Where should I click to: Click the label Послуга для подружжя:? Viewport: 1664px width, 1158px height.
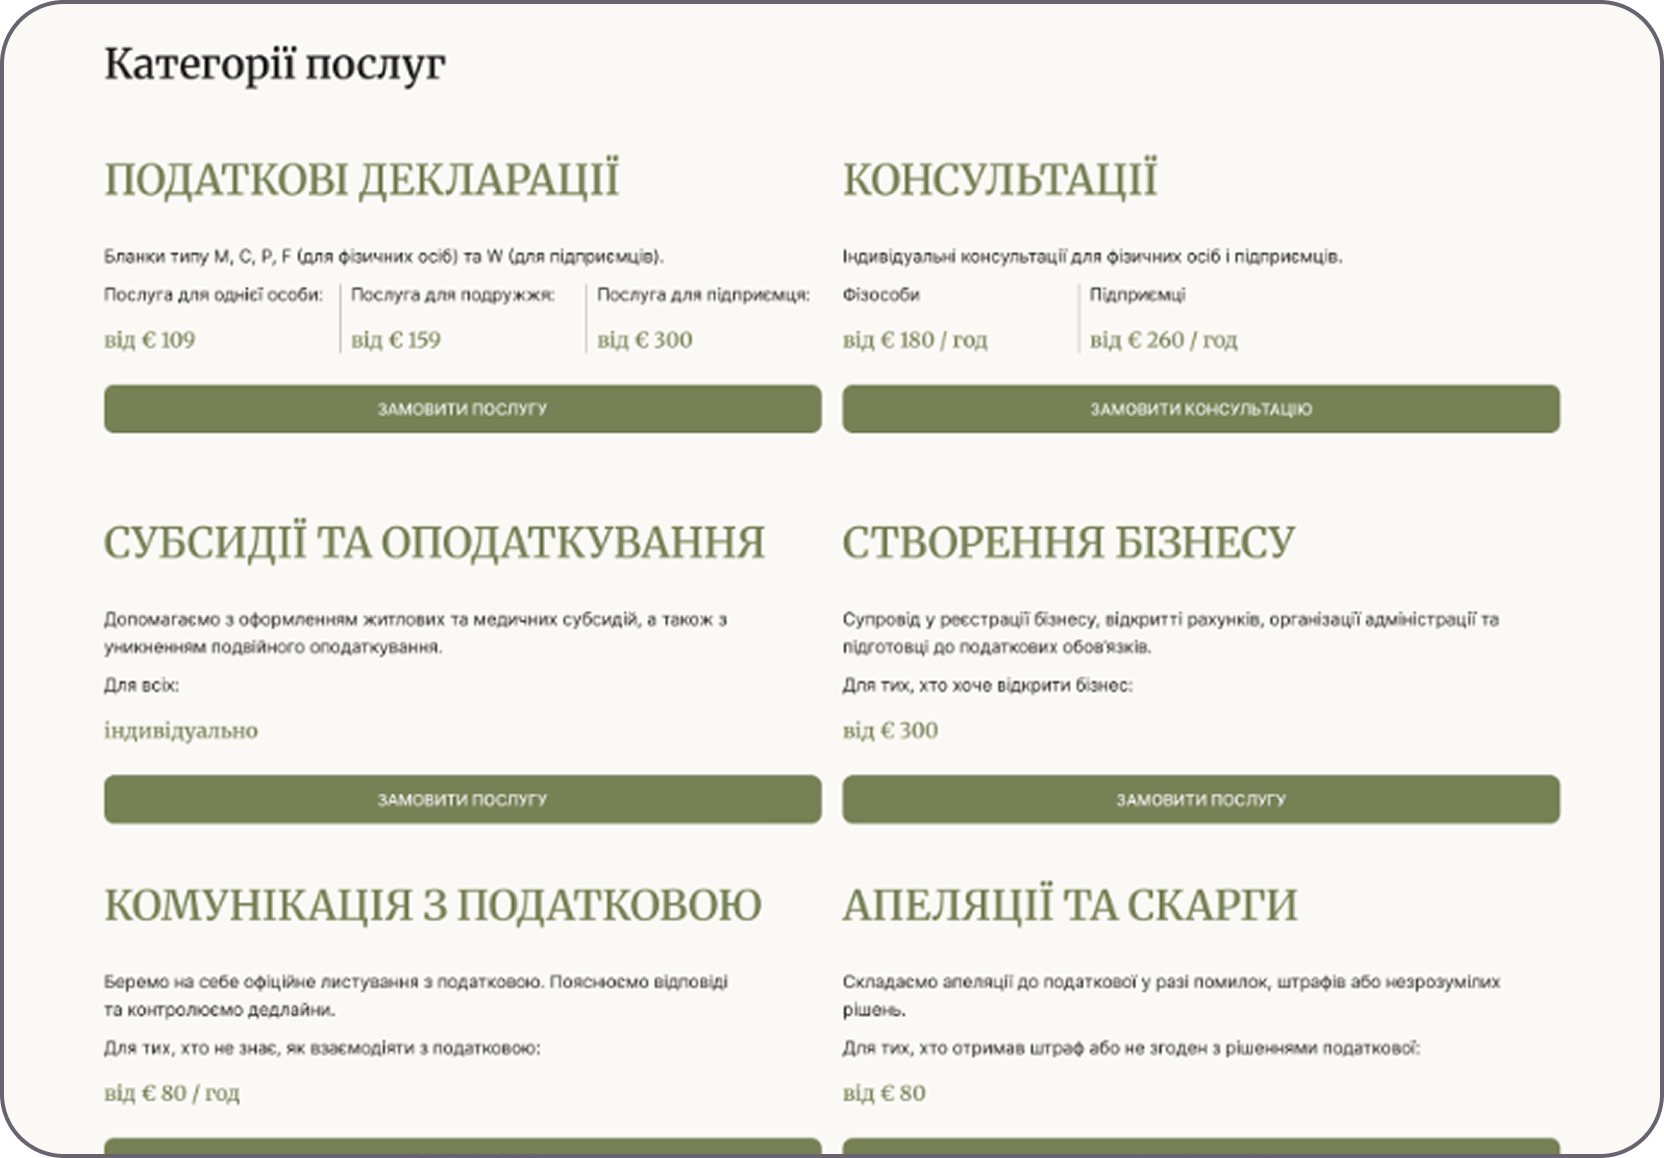(x=453, y=295)
